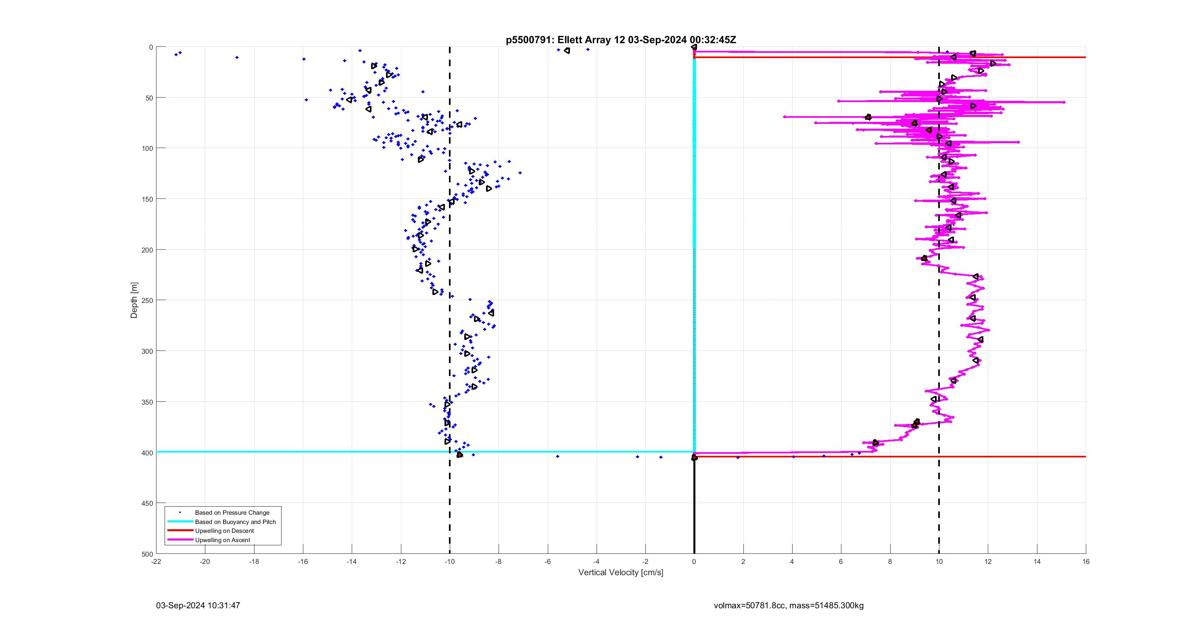
Task: Click the 'volmax=50781.8cc, mass=51485.300kg' footer text
Action: tap(789, 605)
